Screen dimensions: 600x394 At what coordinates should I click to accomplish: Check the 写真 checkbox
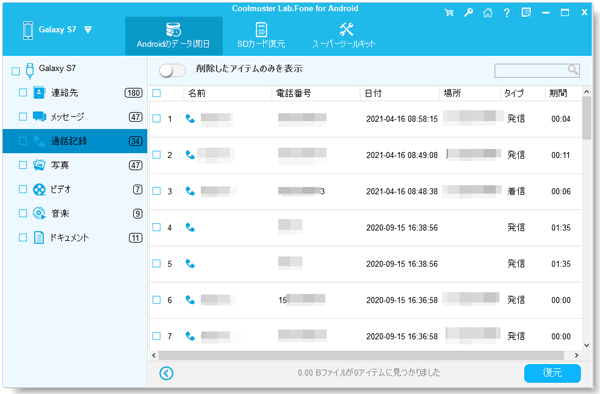(x=23, y=165)
